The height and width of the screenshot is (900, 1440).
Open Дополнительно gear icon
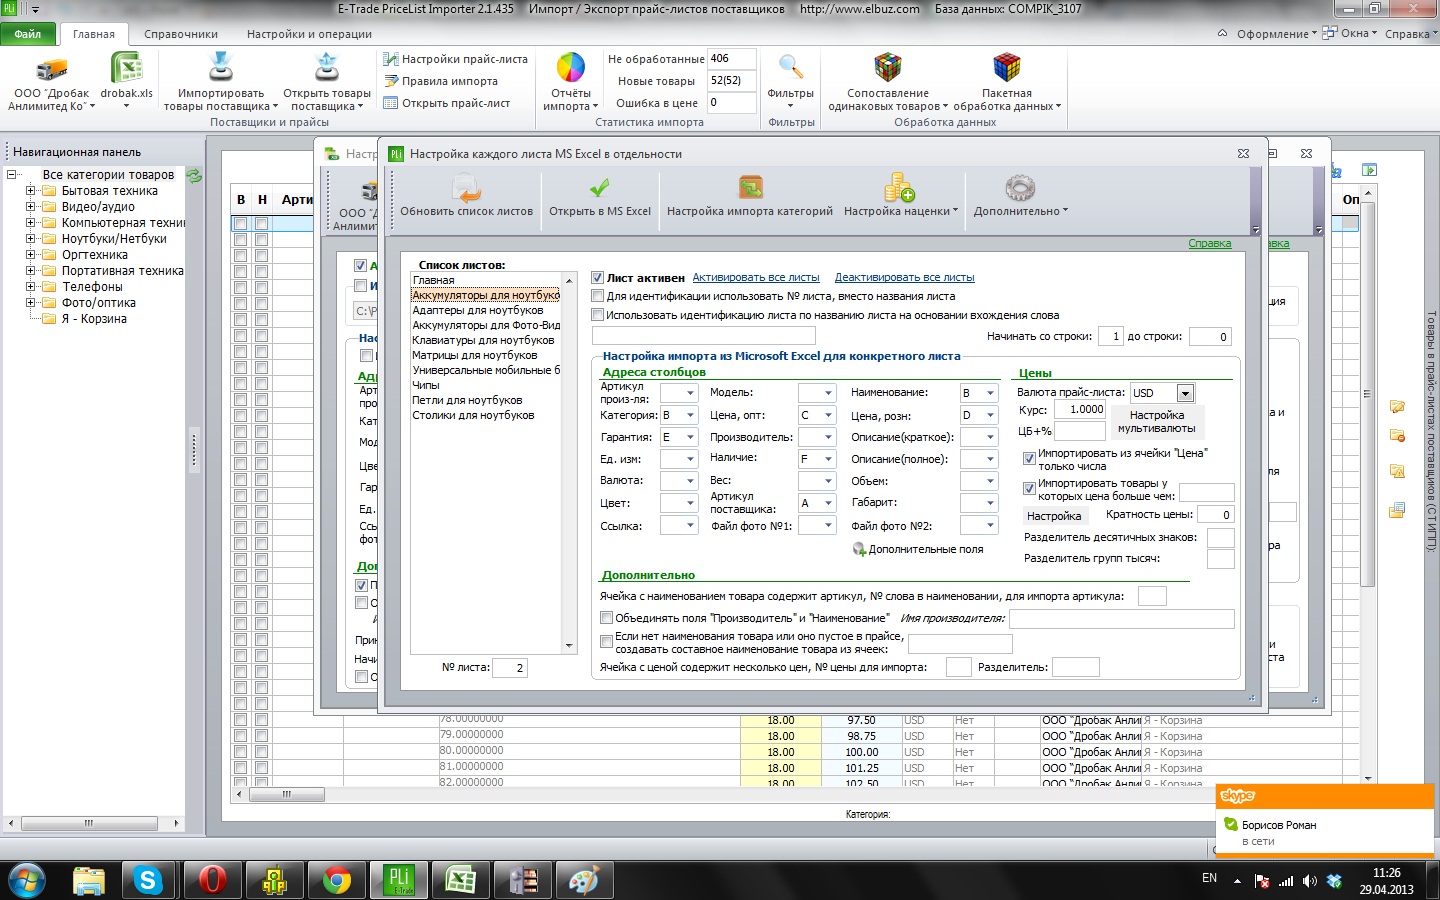1020,188
